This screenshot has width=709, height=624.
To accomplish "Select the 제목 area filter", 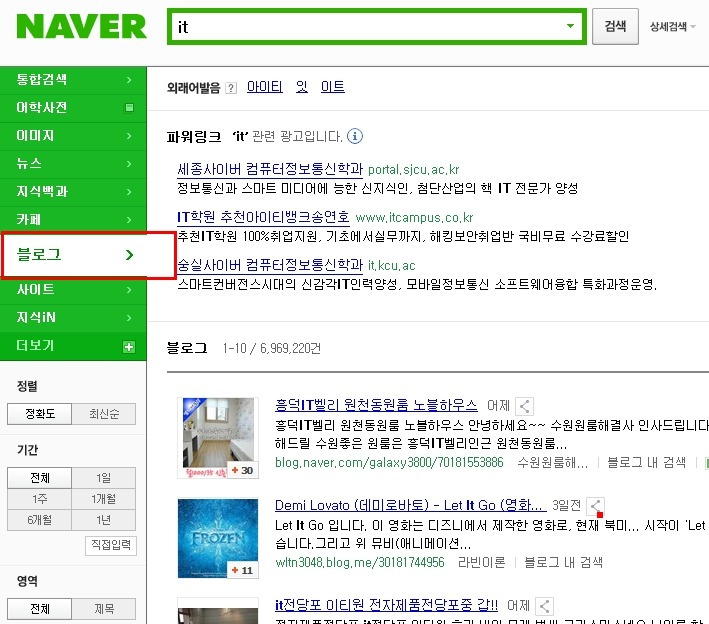I will (104, 609).
